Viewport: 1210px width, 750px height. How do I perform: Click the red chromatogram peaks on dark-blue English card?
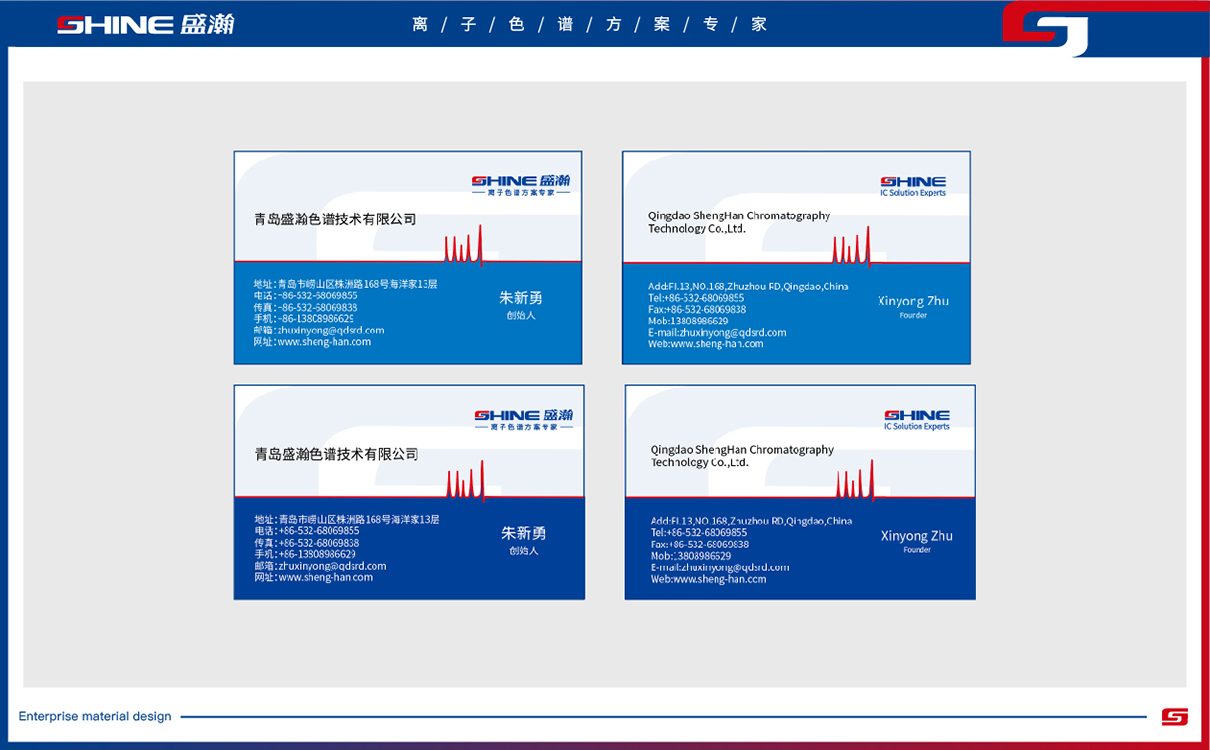click(856, 480)
